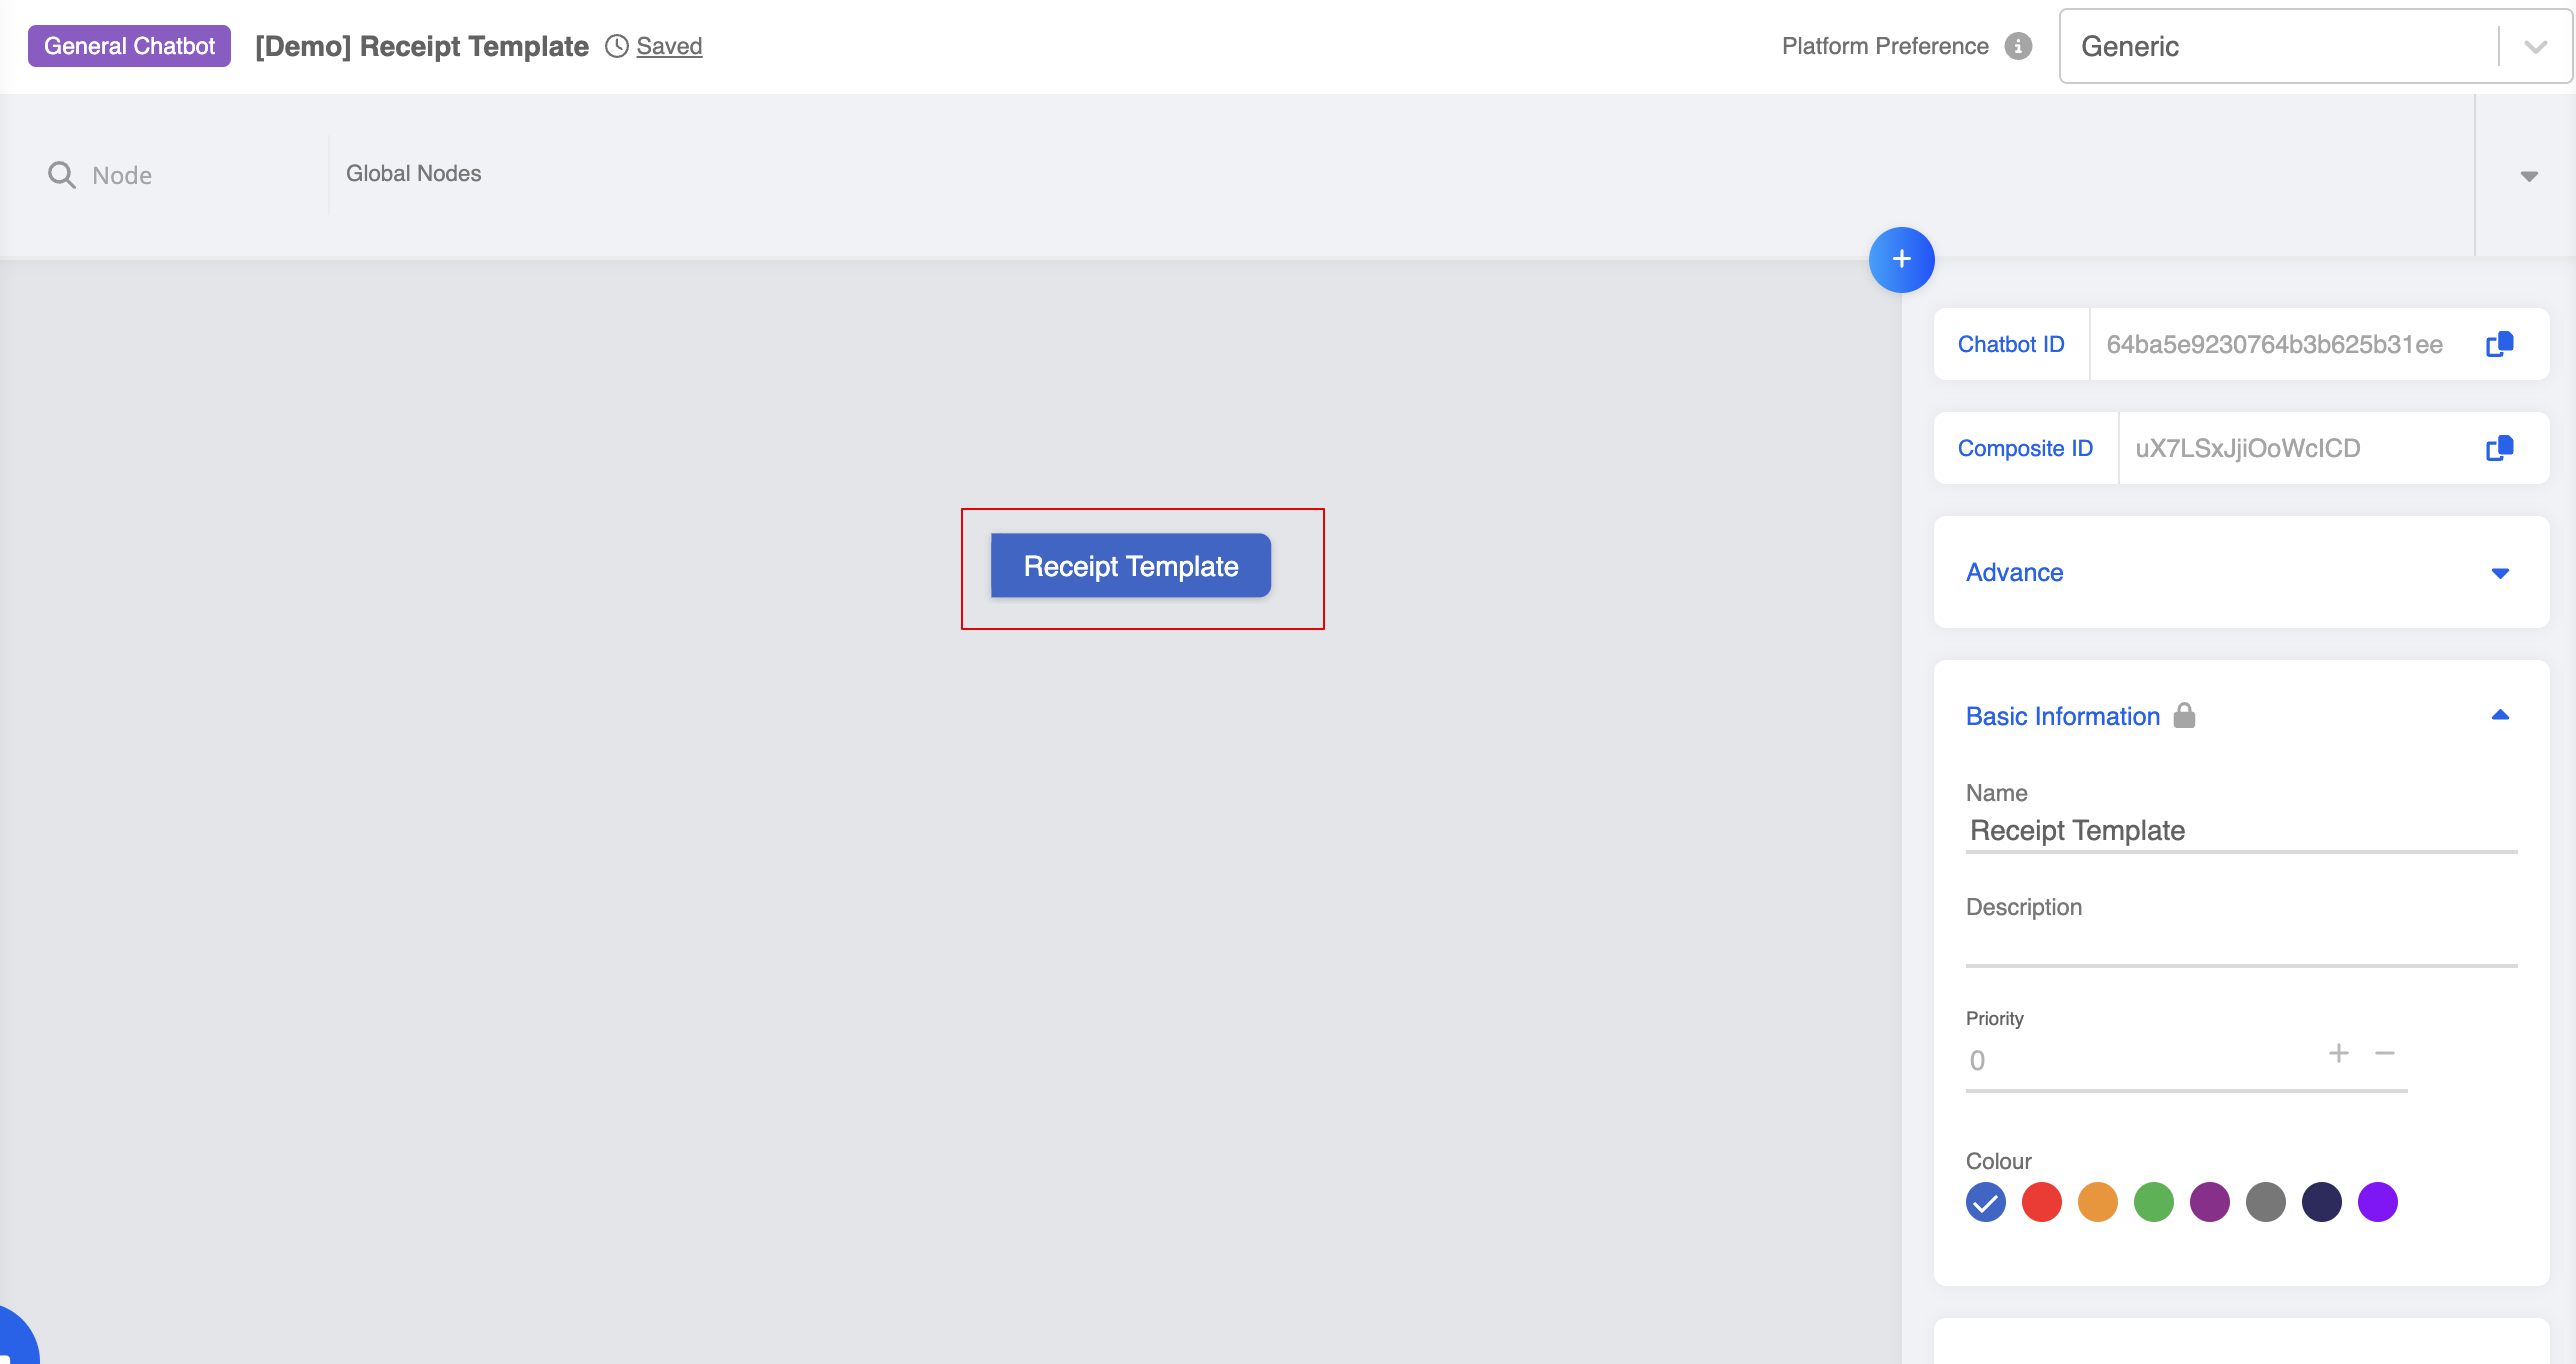
Task: Open the Saved history link
Action: tap(669, 46)
